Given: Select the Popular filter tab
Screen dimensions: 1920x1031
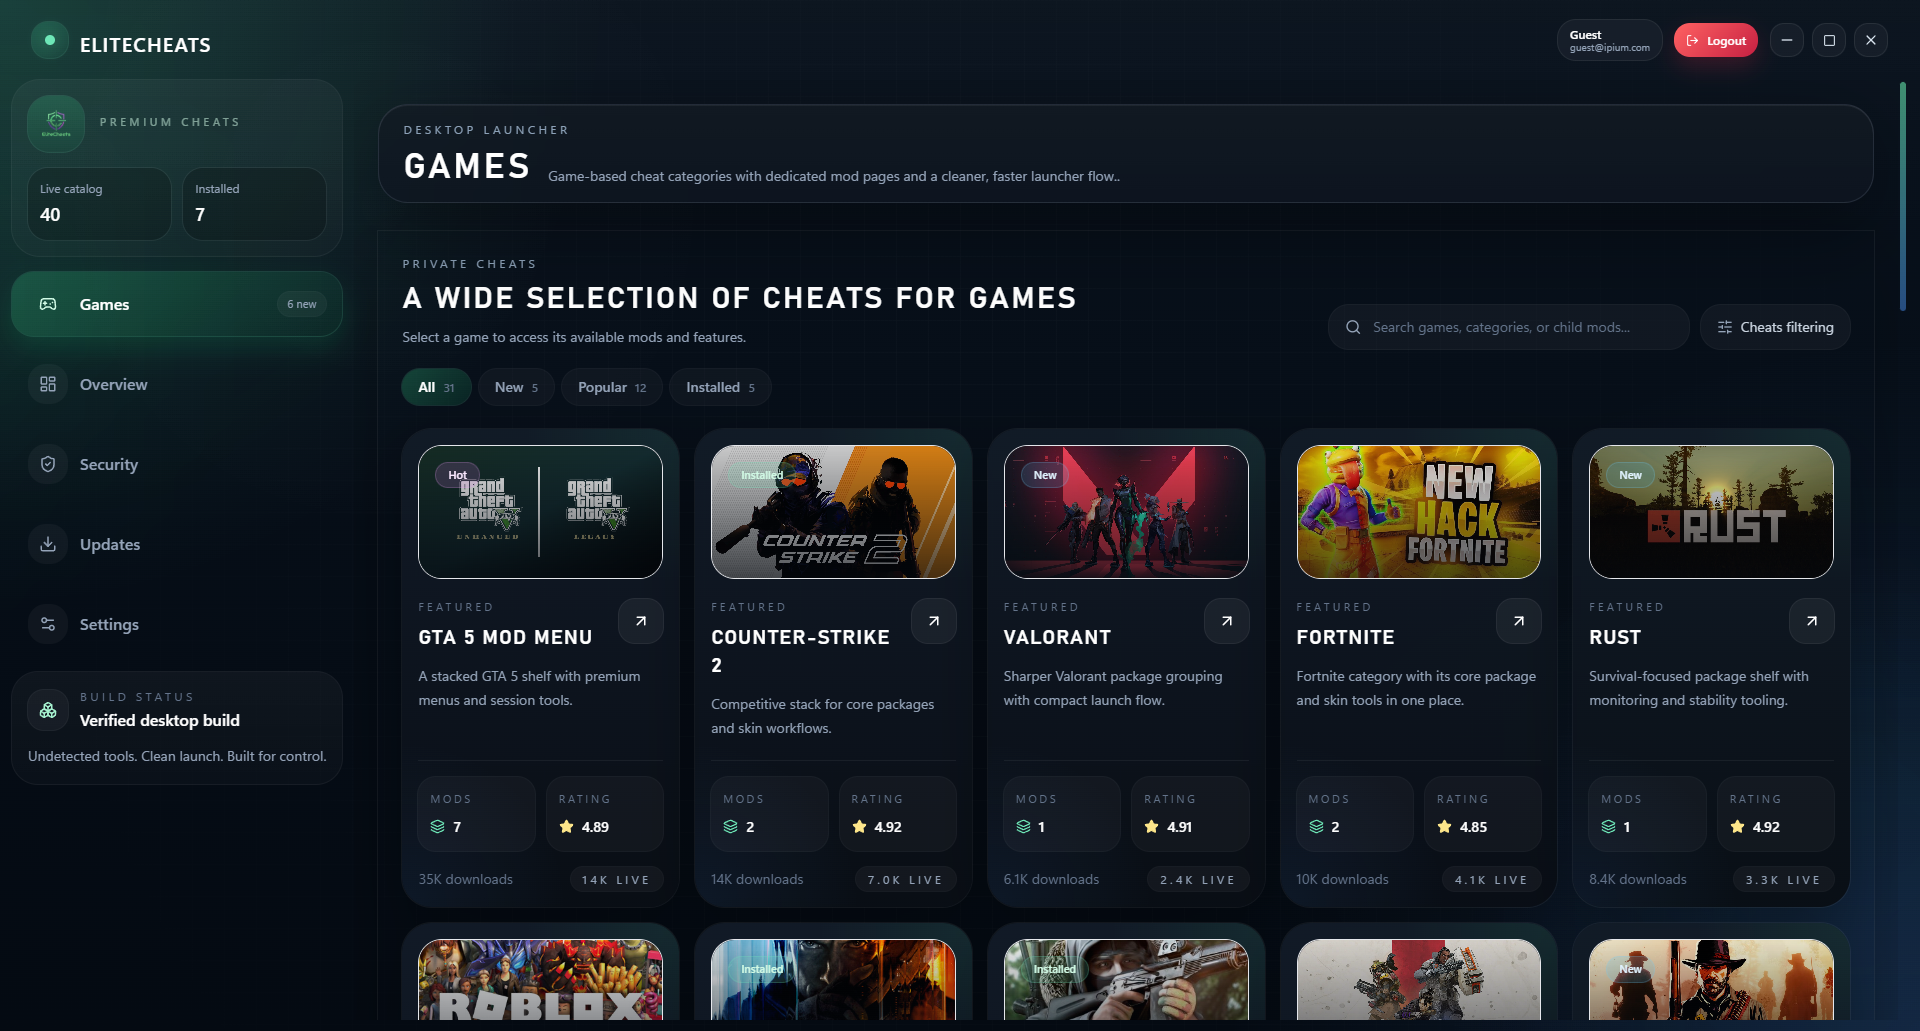Looking at the screenshot, I should (612, 387).
